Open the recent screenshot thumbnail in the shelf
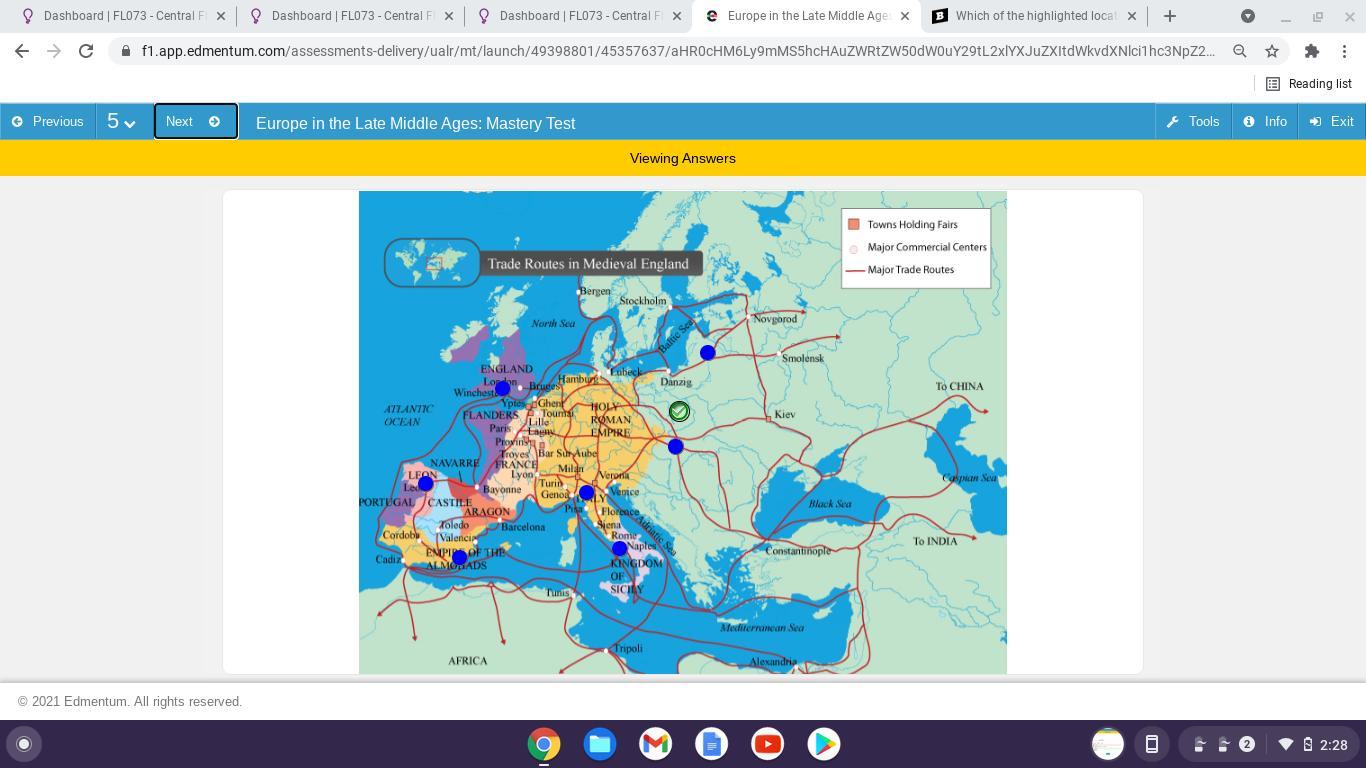This screenshot has height=768, width=1366. point(1108,744)
